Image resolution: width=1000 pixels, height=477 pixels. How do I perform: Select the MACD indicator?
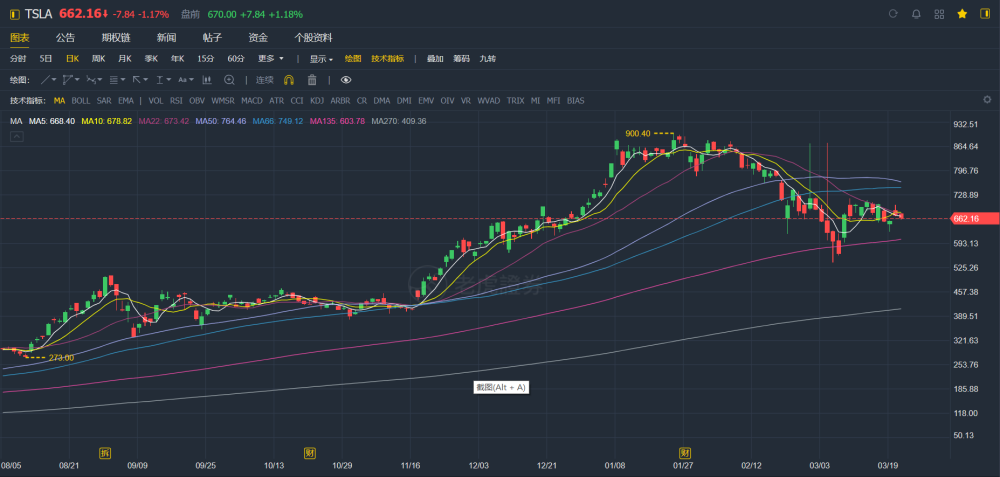tap(252, 100)
